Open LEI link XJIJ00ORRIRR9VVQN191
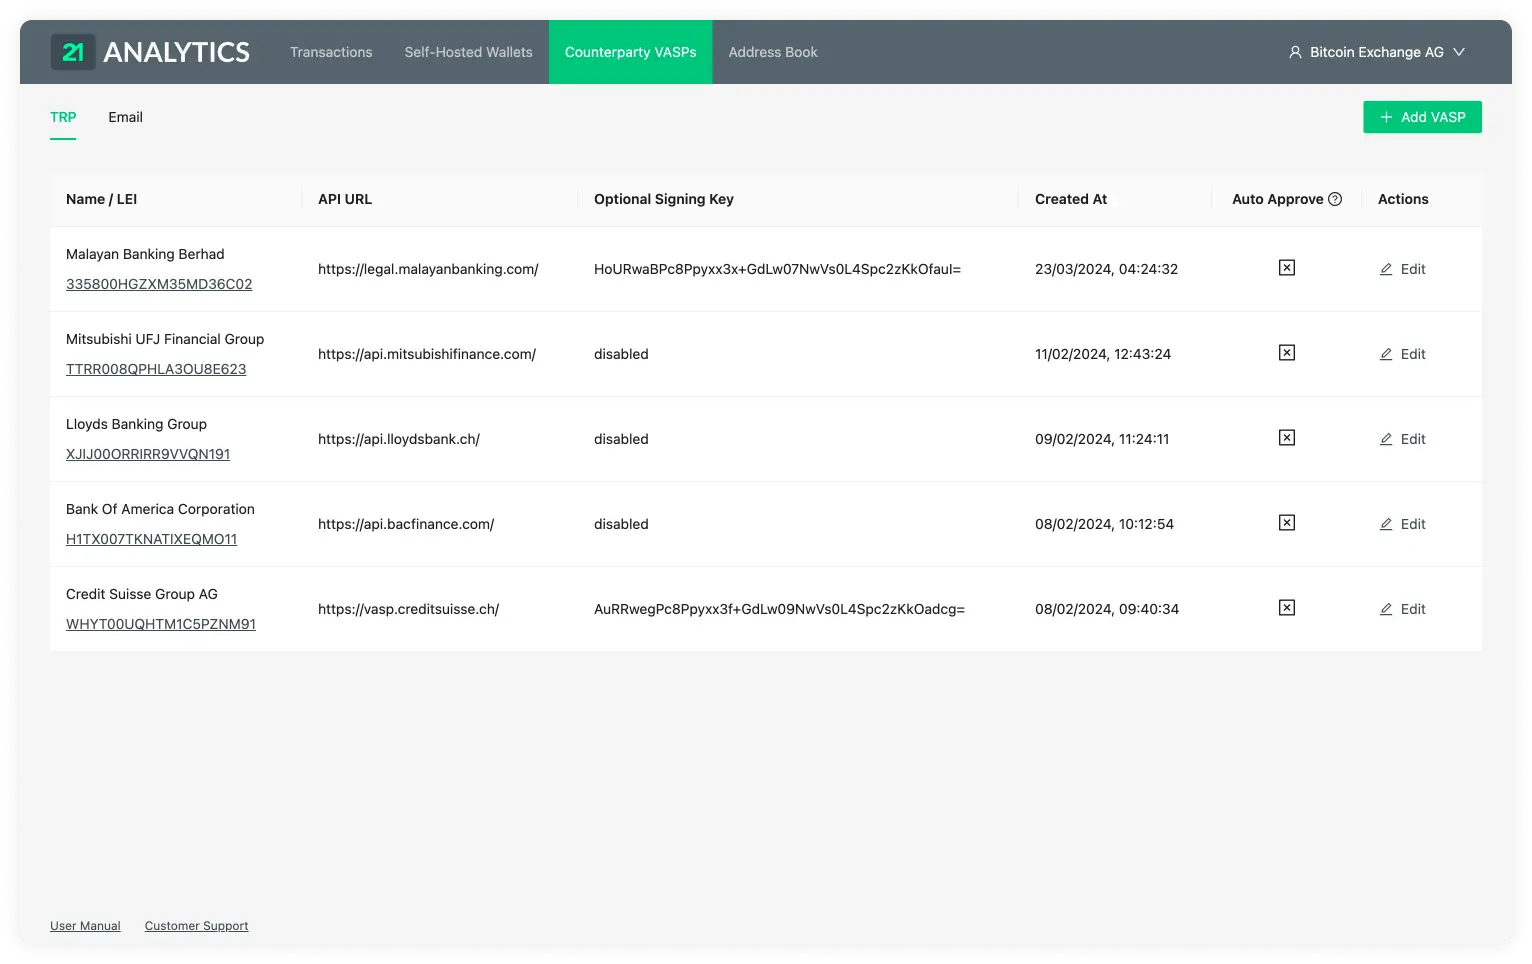Screen dimensions: 1532x964 (x=148, y=454)
